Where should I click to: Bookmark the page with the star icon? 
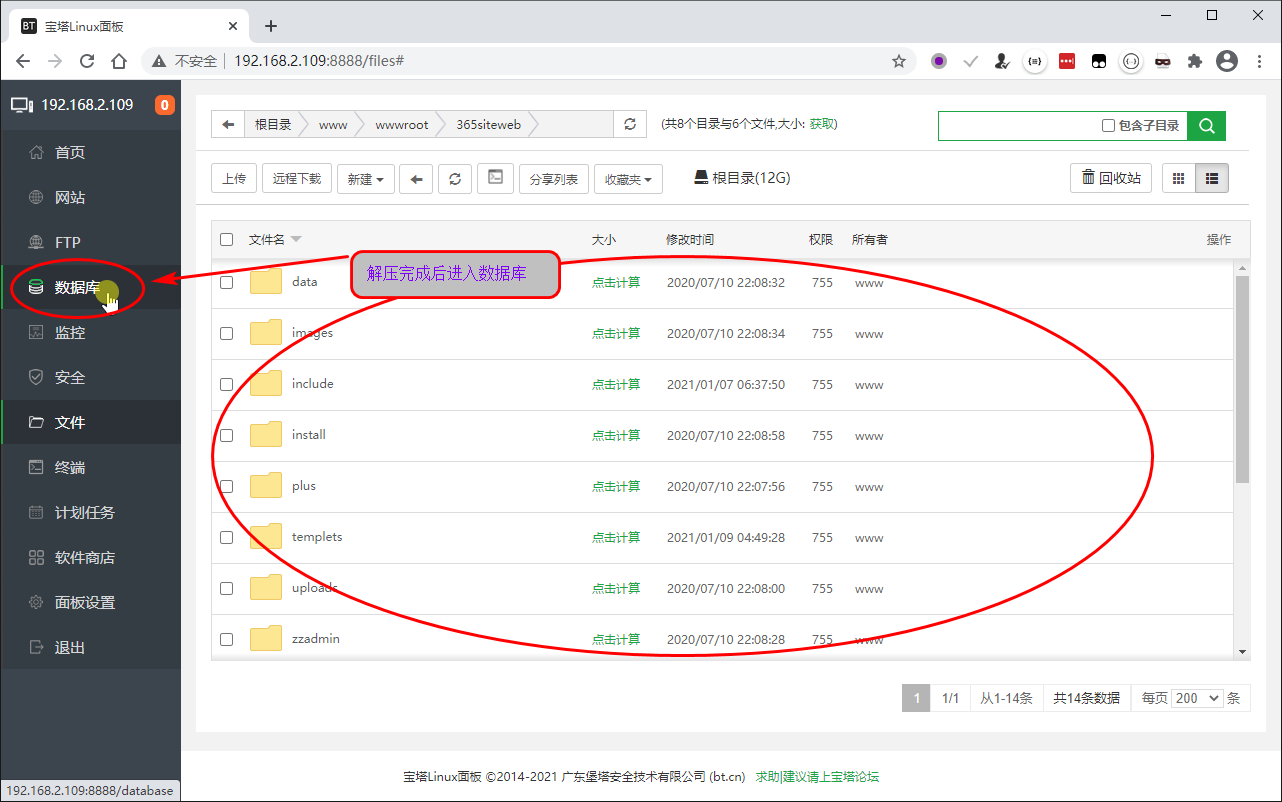(899, 61)
